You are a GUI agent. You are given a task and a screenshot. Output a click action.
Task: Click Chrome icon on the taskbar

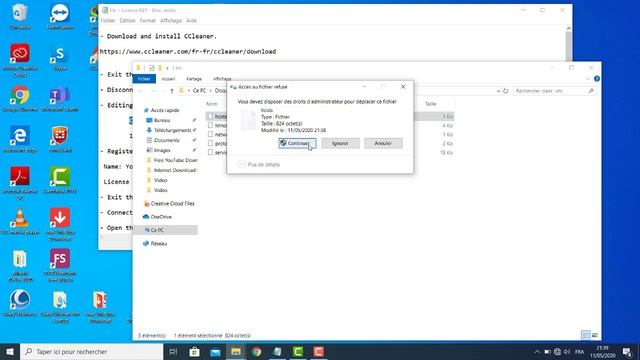[256, 351]
